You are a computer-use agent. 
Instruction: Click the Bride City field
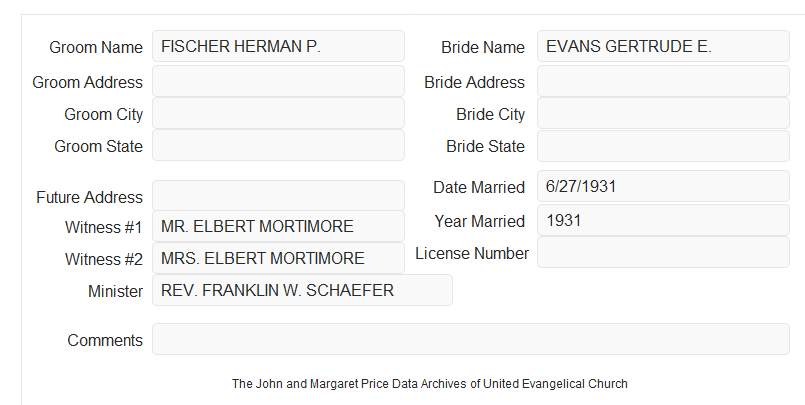[x=663, y=113]
